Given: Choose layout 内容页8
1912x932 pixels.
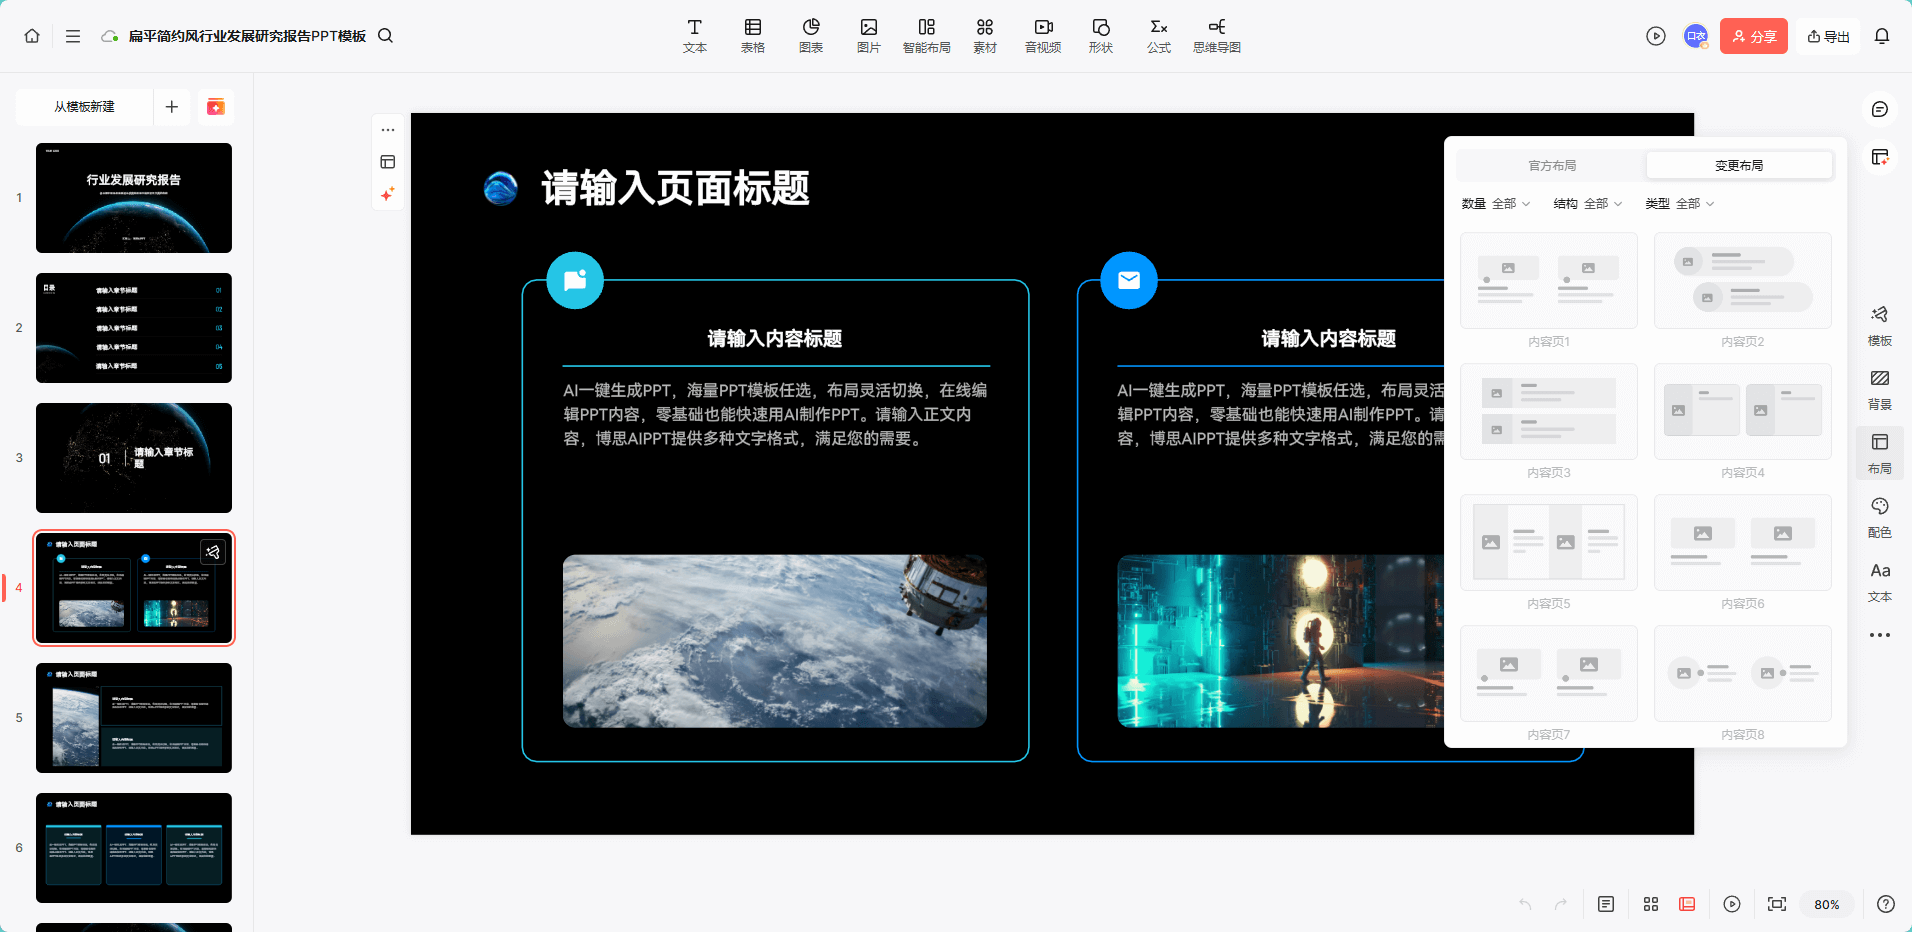Looking at the screenshot, I should coord(1743,674).
